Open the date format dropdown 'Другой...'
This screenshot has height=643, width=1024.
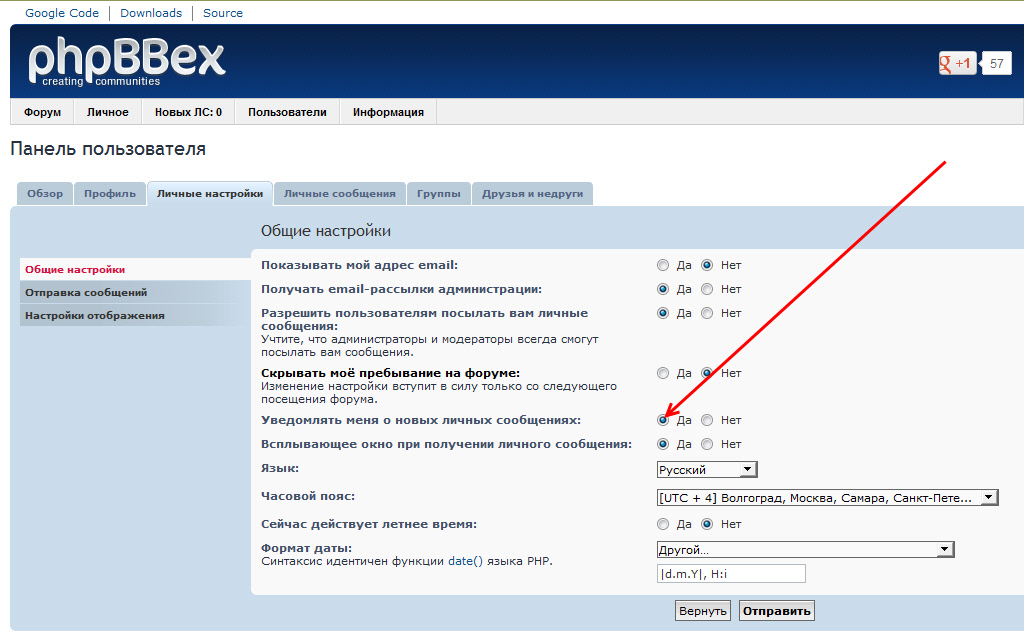pos(804,550)
